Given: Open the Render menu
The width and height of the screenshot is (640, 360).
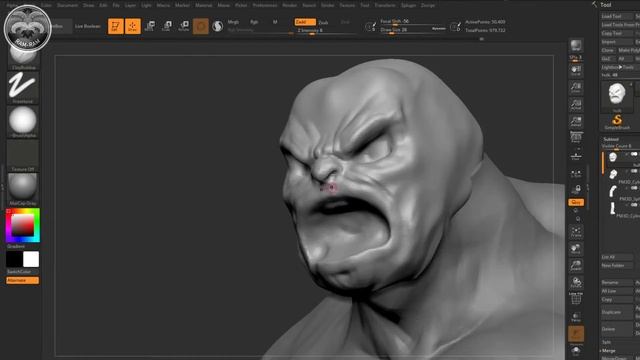Looking at the screenshot, I should tap(289, 5).
